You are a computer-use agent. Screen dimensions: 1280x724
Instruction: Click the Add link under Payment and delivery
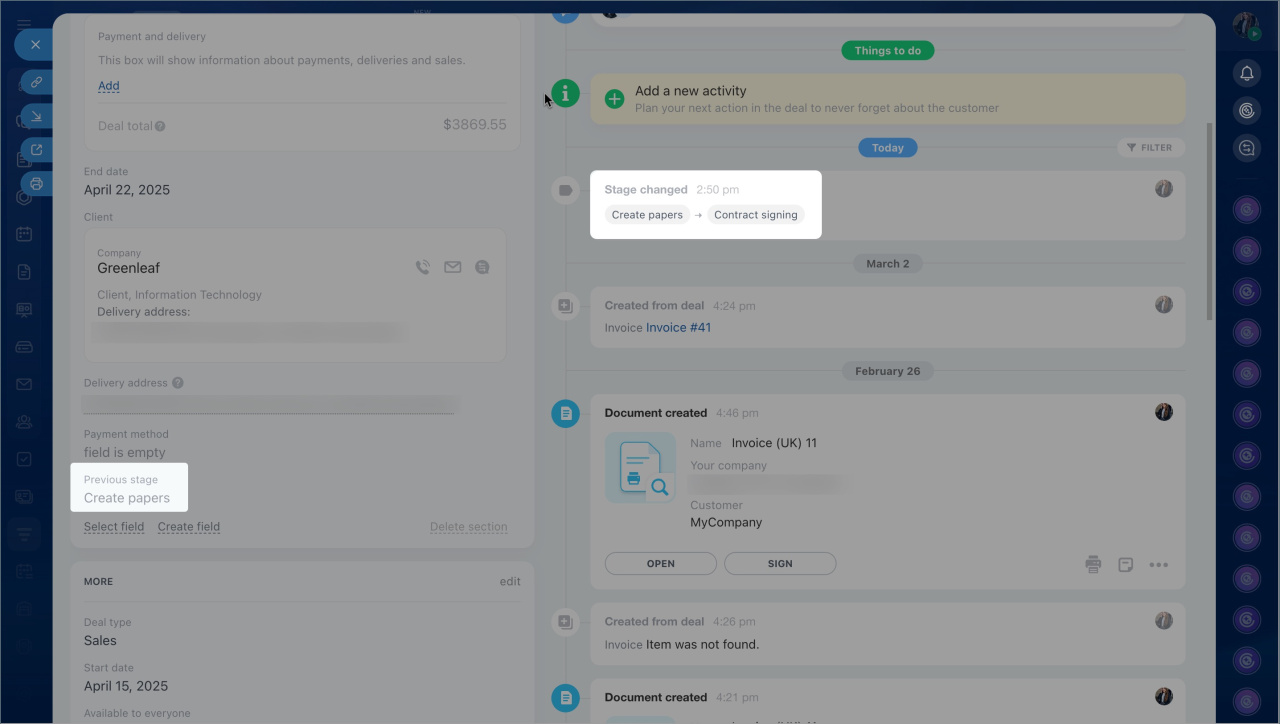(108, 86)
